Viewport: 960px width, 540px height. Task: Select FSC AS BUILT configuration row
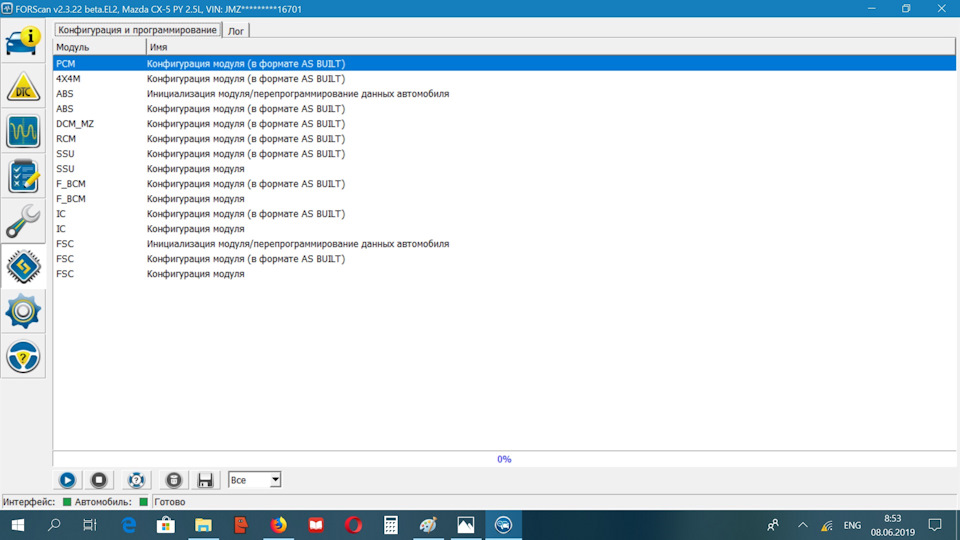[504, 259]
